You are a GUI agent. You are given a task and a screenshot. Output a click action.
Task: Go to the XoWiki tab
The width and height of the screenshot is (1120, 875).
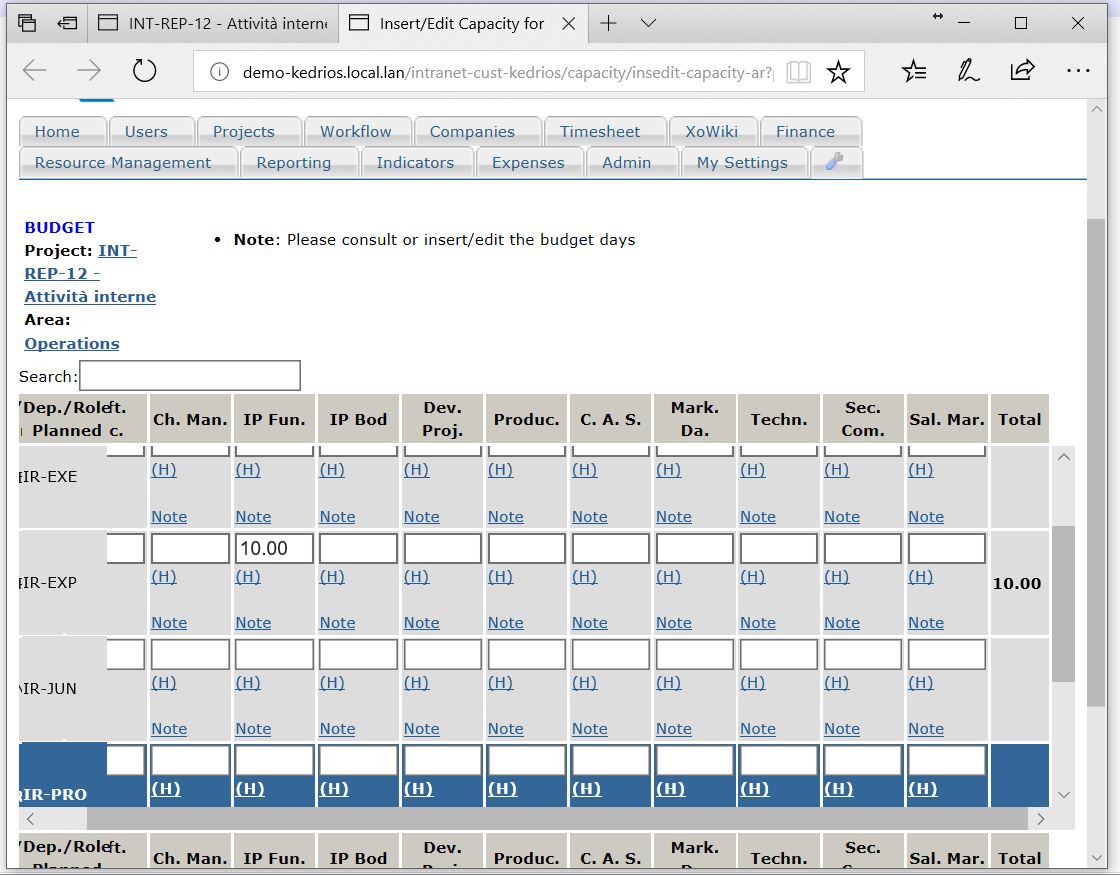(711, 131)
